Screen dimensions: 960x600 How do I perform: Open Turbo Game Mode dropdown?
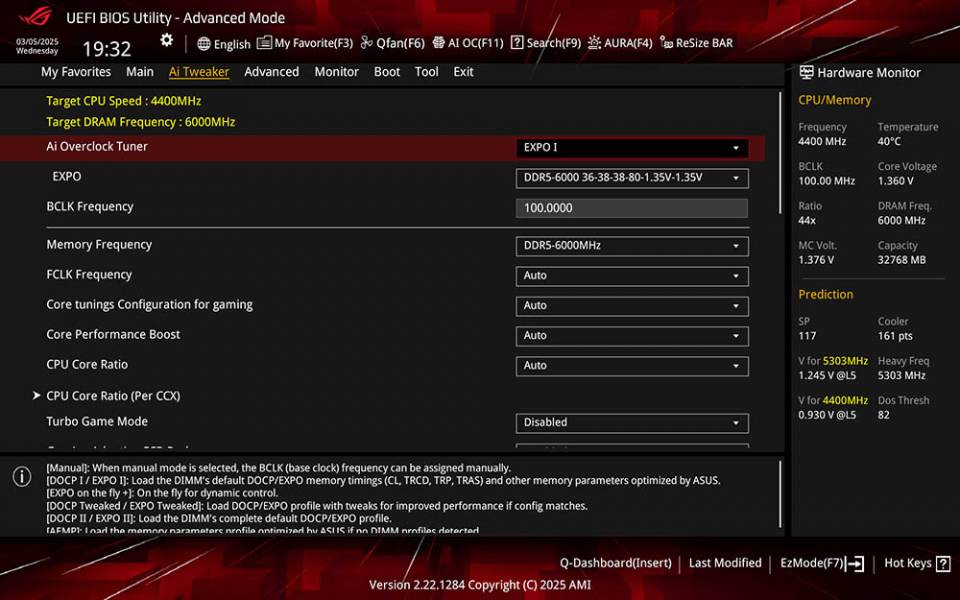[632, 422]
